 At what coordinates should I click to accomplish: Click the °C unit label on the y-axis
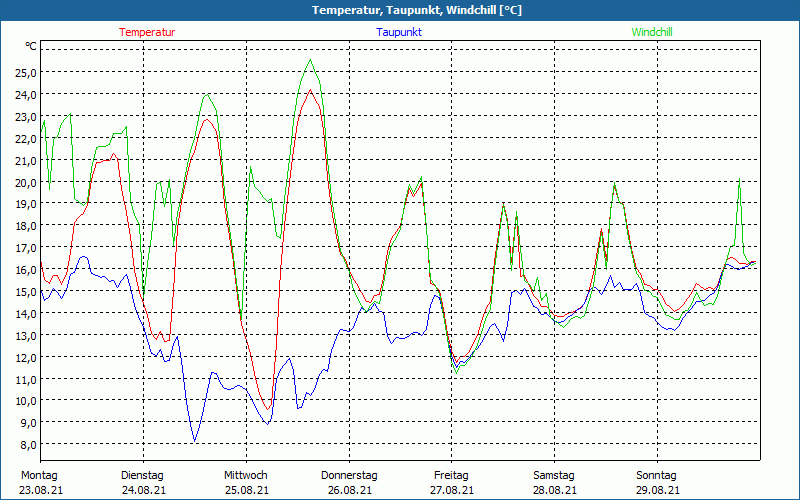coord(31,46)
